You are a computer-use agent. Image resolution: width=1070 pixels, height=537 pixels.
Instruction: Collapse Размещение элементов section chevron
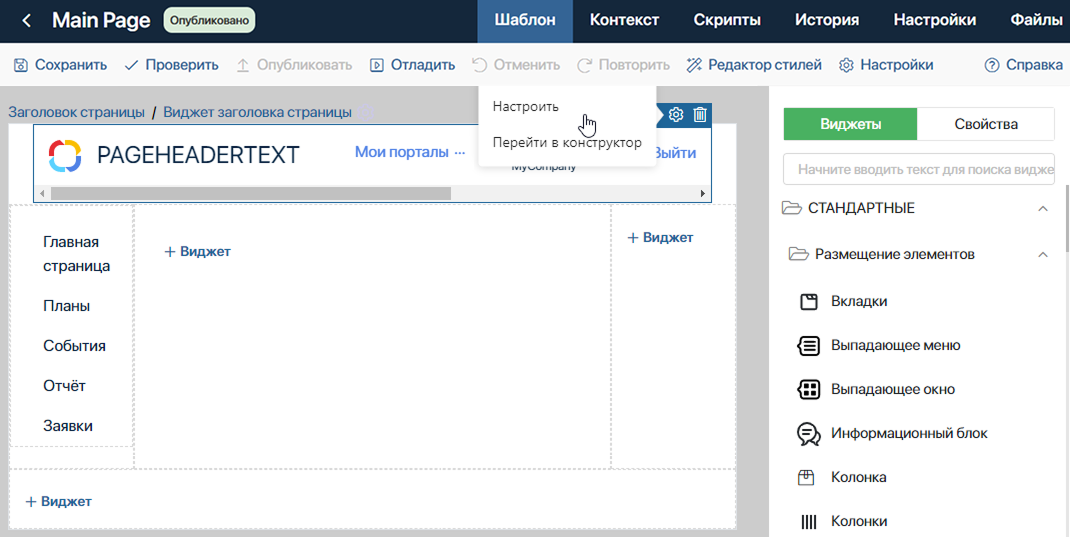point(1043,255)
